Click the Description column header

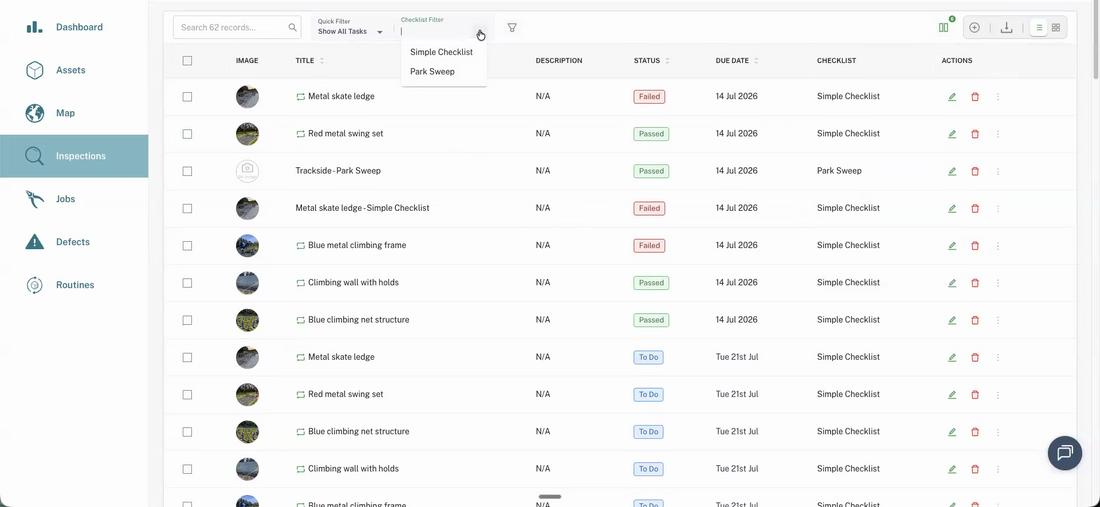558,61
